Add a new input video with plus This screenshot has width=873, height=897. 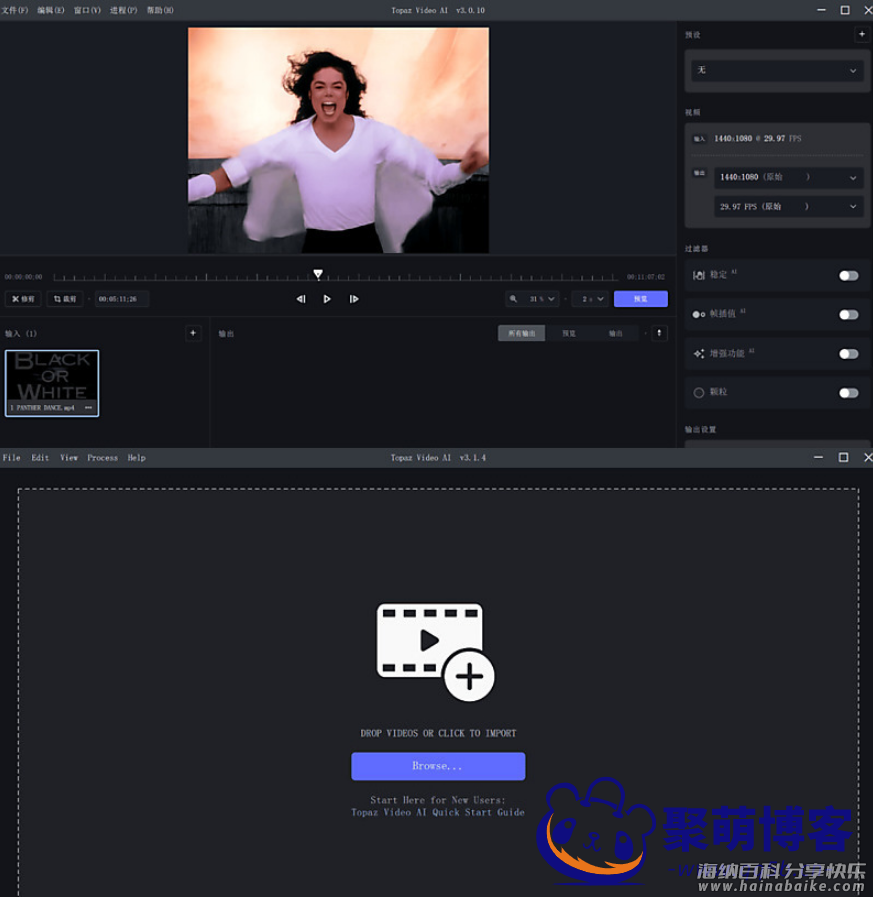pos(193,333)
